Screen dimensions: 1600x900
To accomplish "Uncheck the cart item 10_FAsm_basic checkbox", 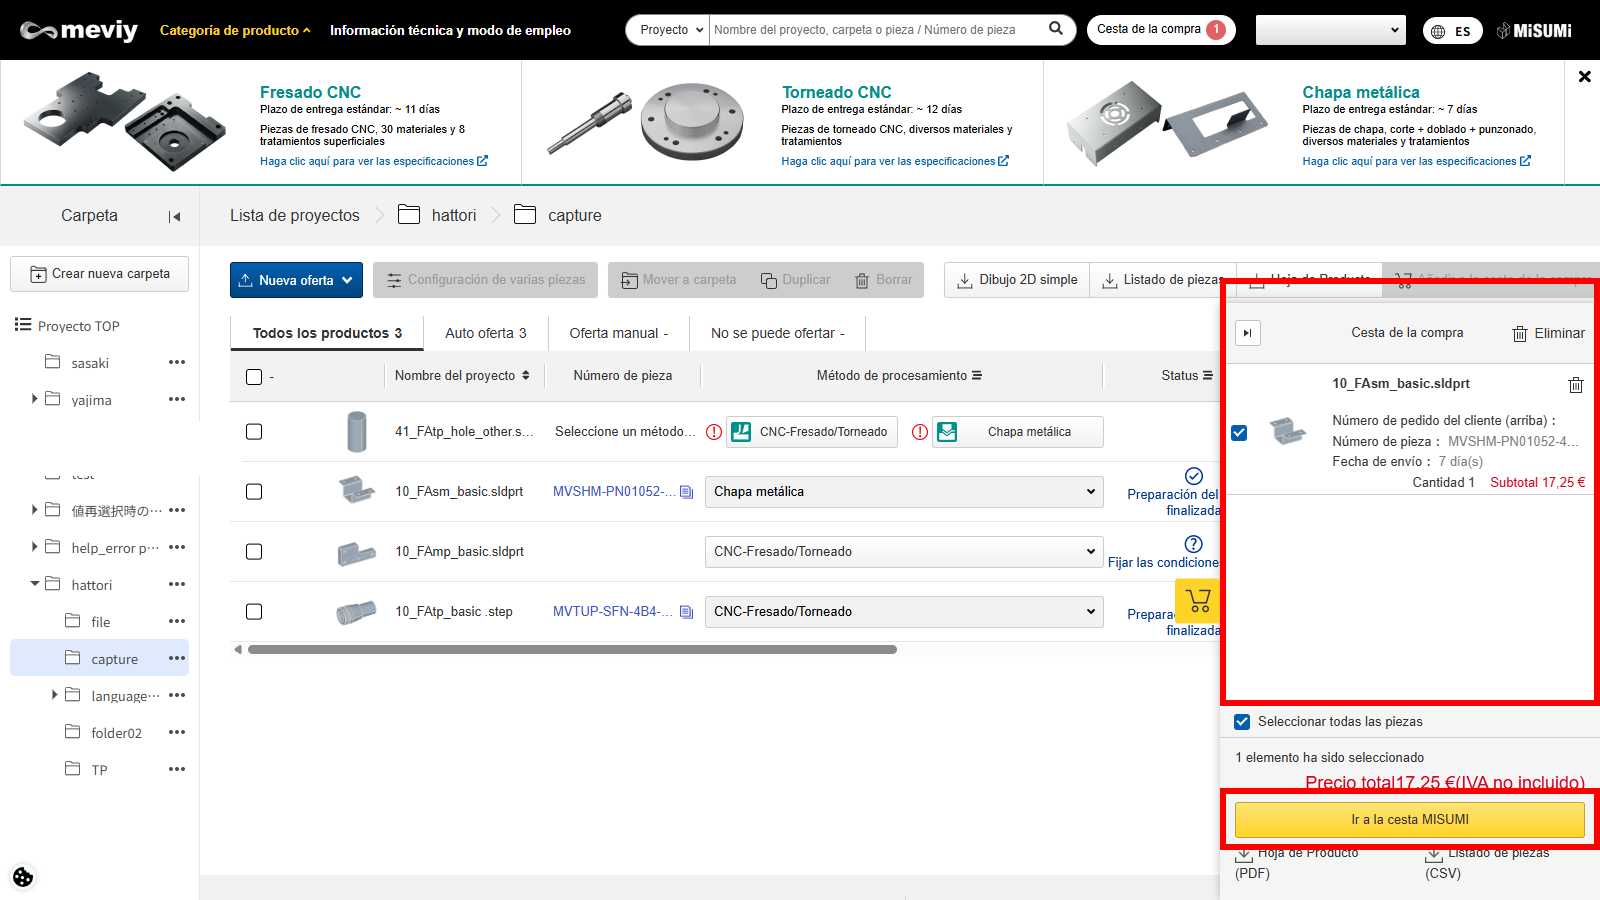I will point(1239,433).
